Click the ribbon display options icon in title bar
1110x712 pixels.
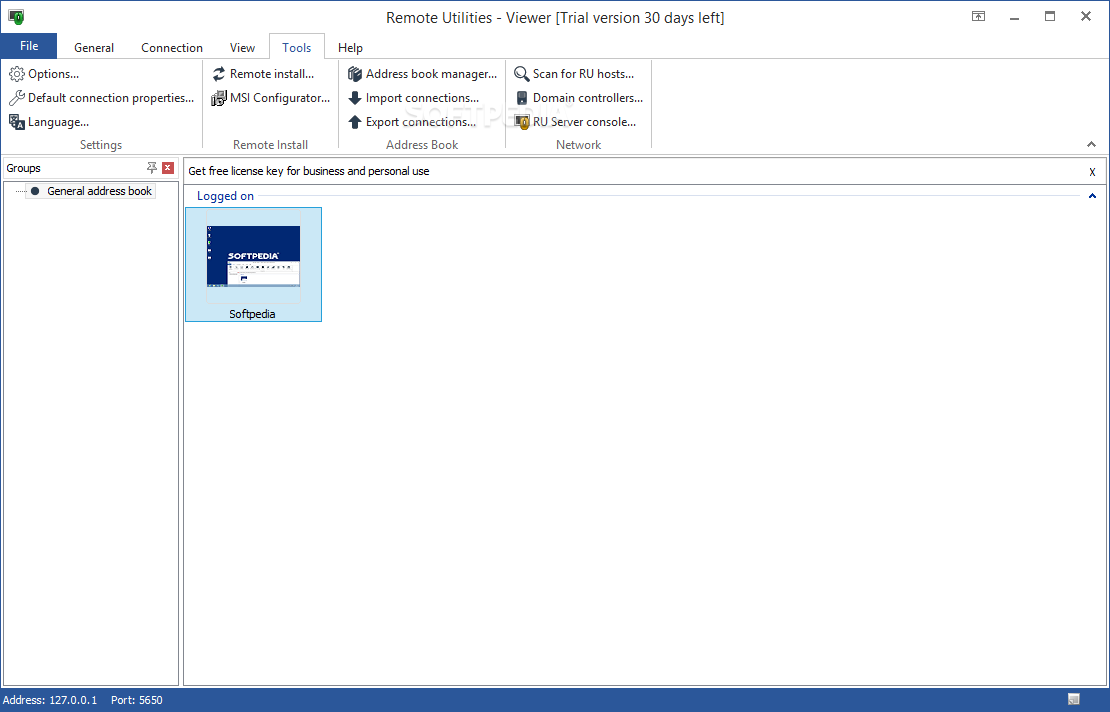coord(978,16)
